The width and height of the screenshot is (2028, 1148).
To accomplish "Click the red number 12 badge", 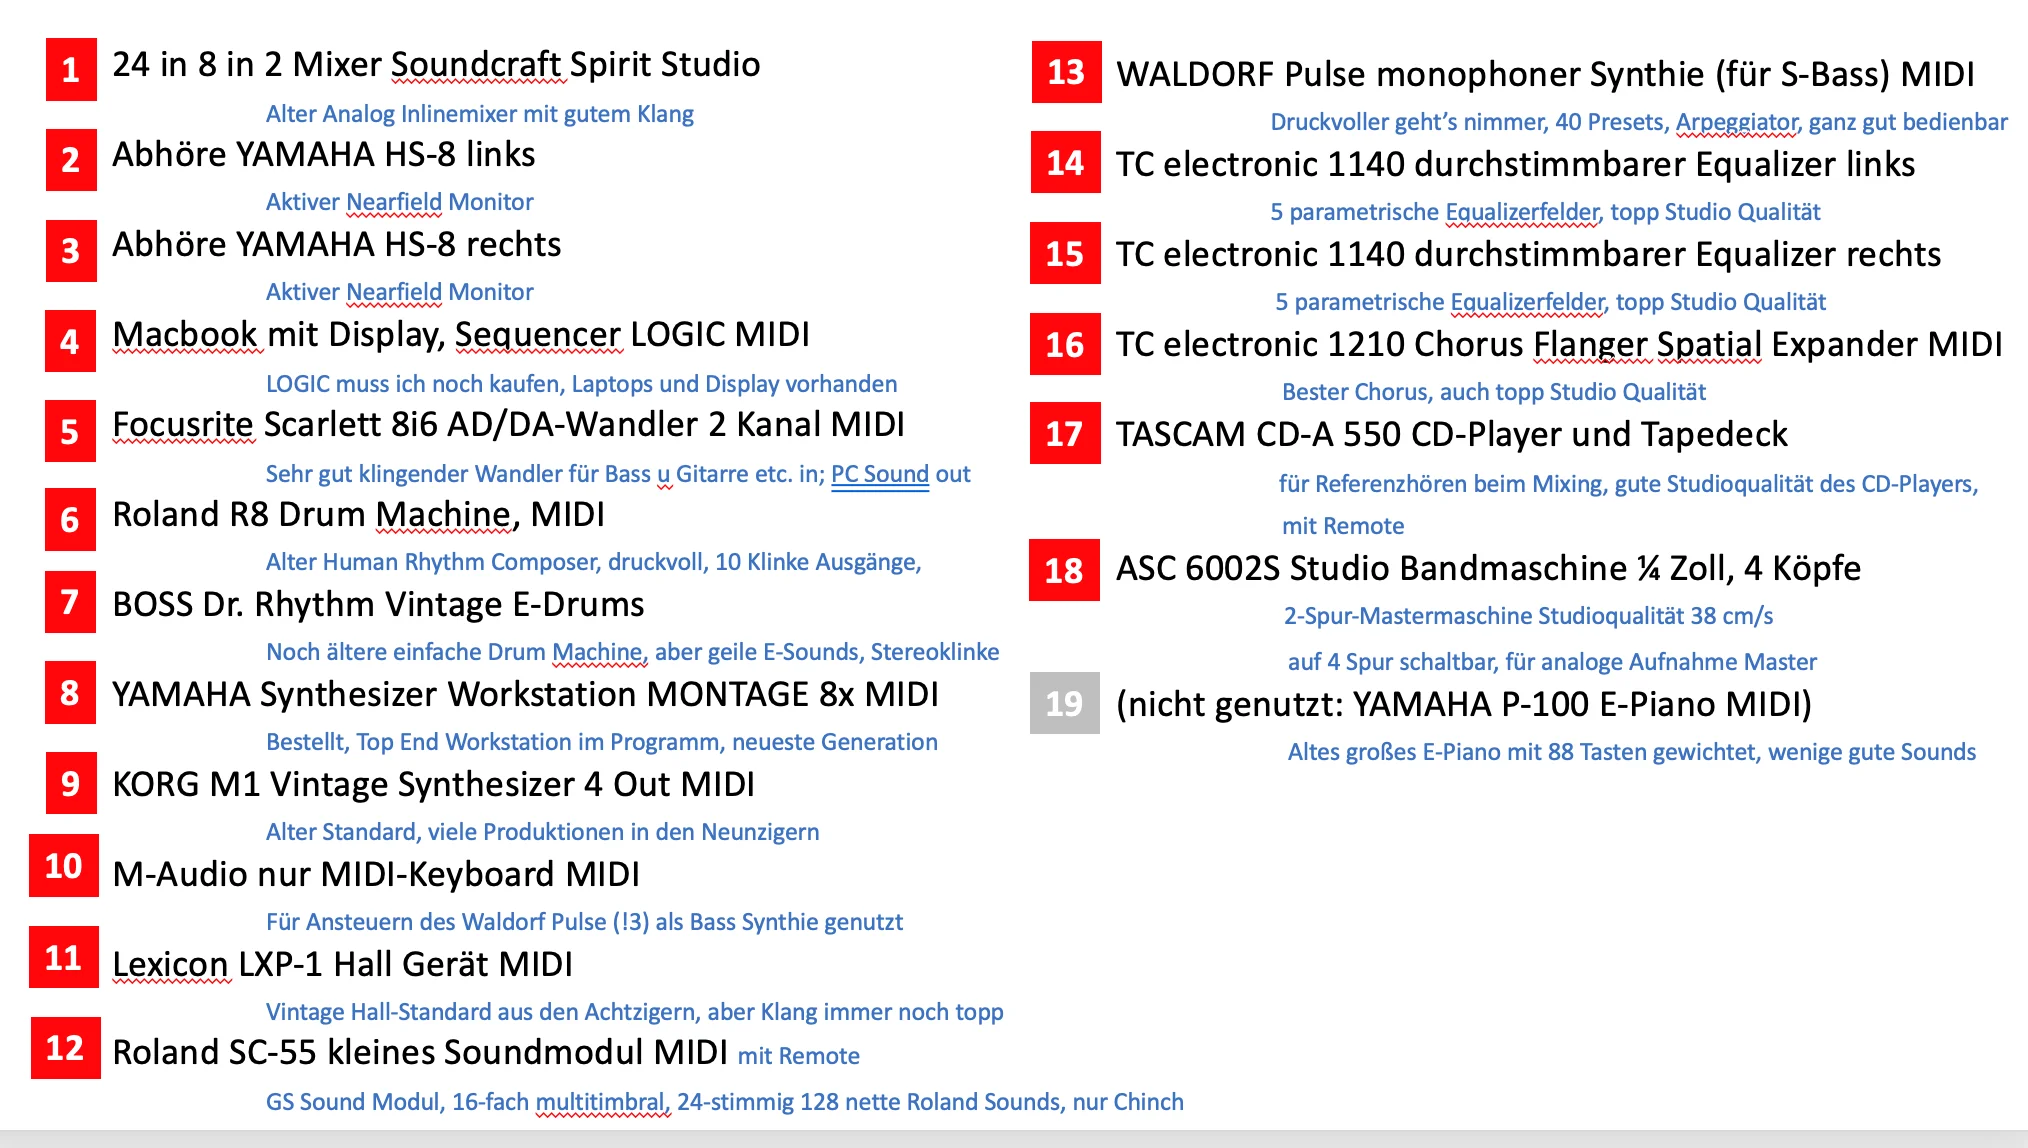I will [x=65, y=1048].
